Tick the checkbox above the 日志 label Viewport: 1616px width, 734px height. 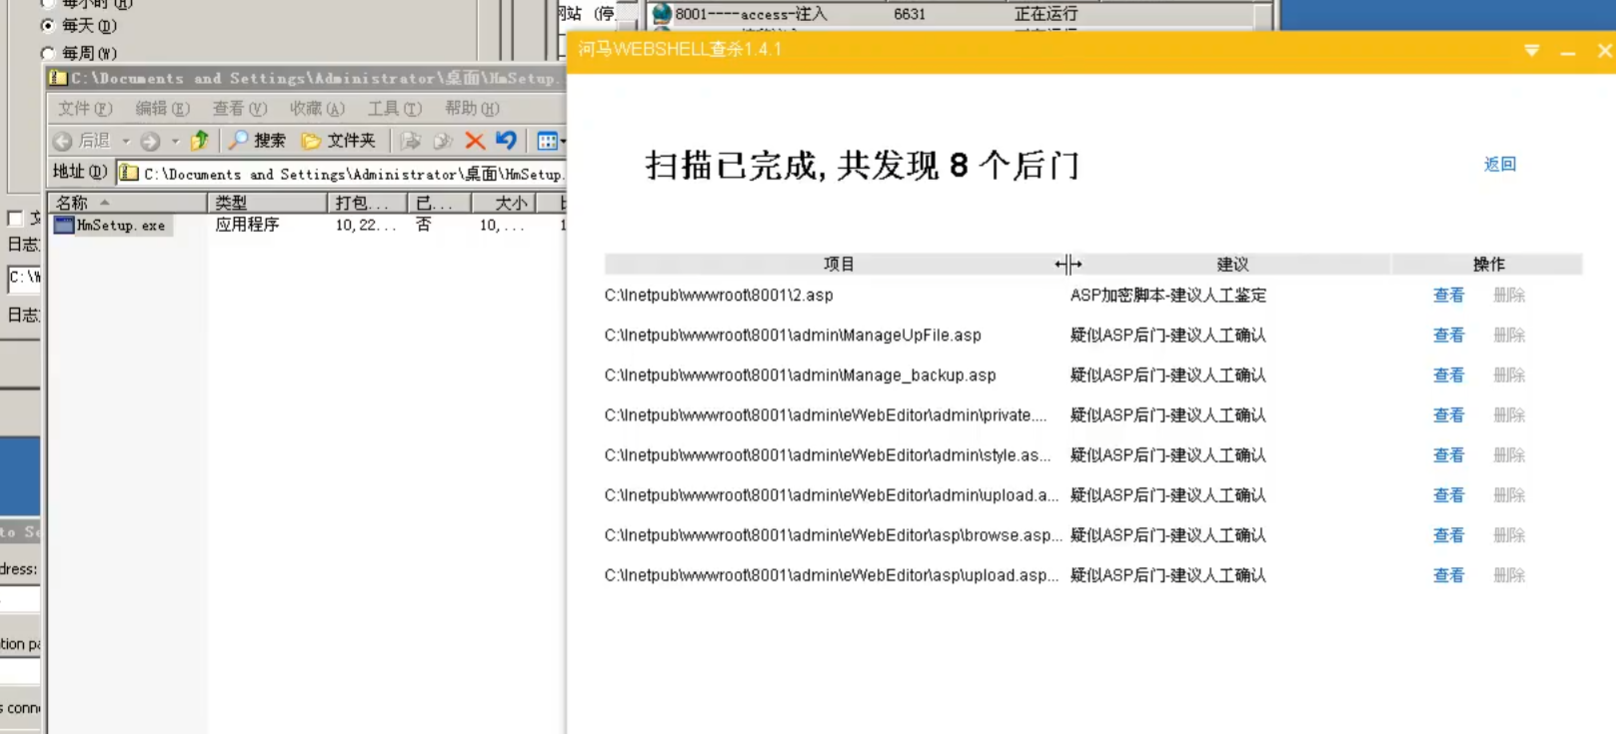point(15,218)
